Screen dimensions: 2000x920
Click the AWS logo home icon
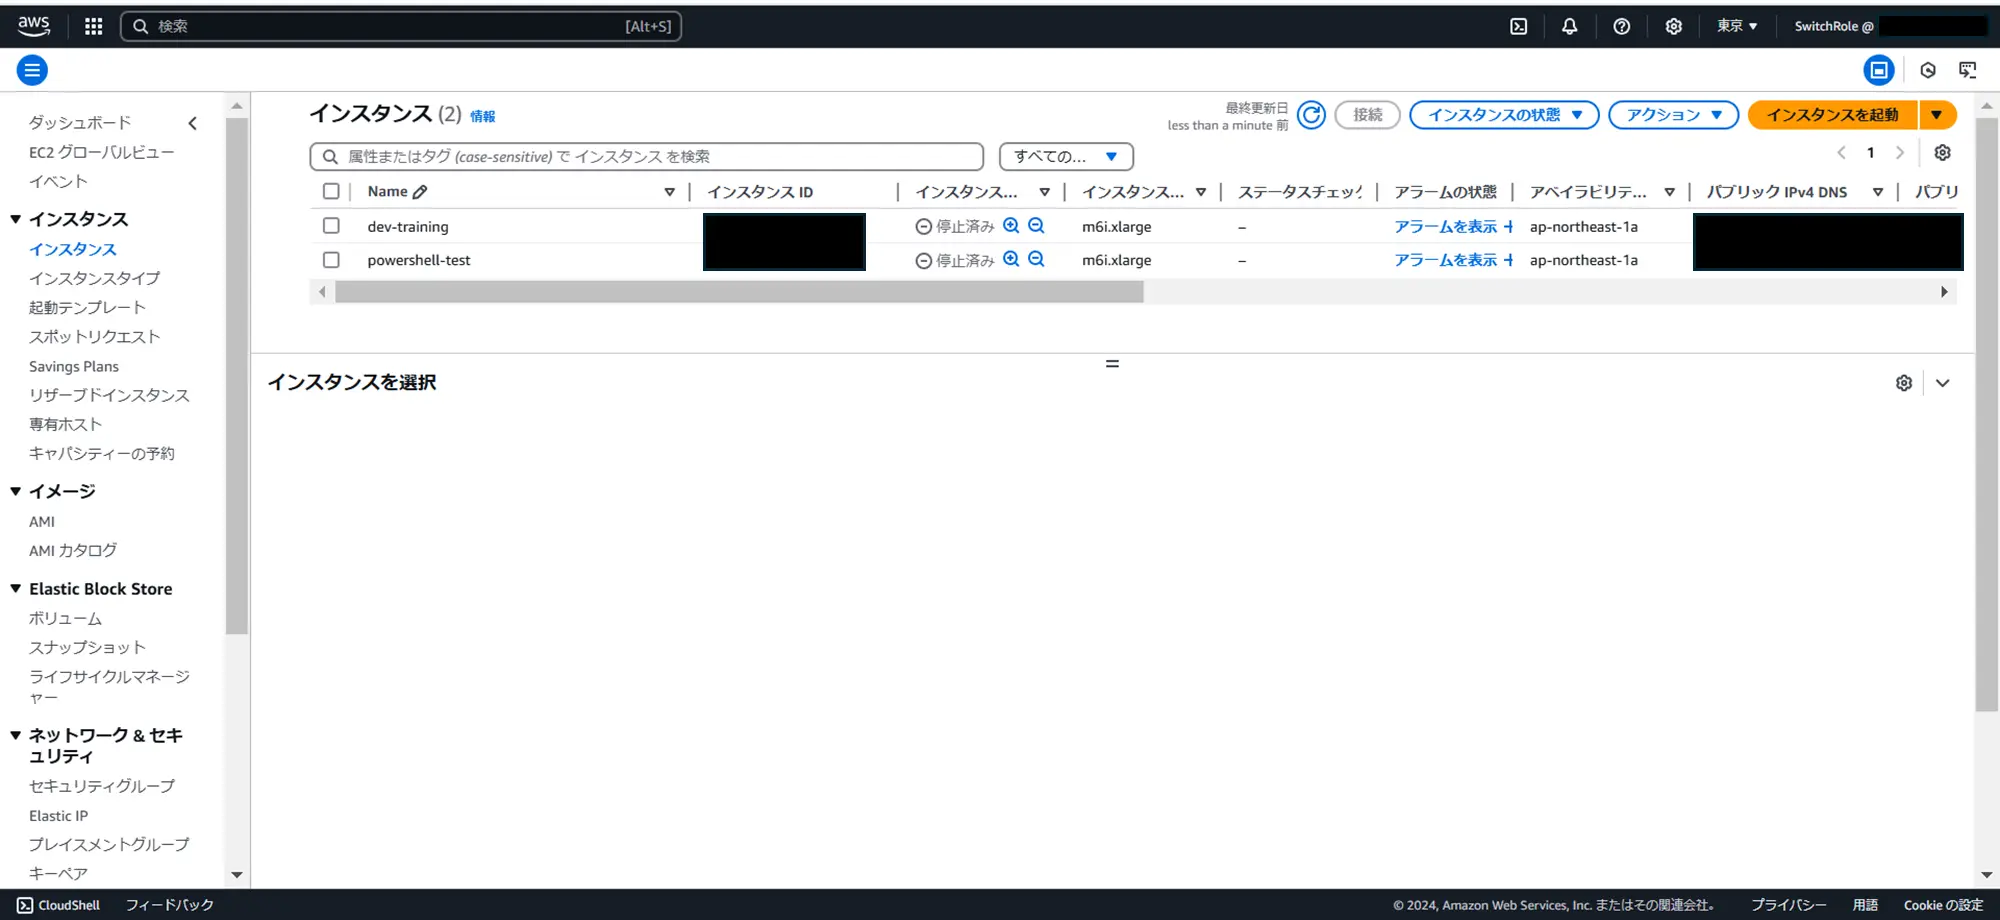pyautogui.click(x=33, y=26)
